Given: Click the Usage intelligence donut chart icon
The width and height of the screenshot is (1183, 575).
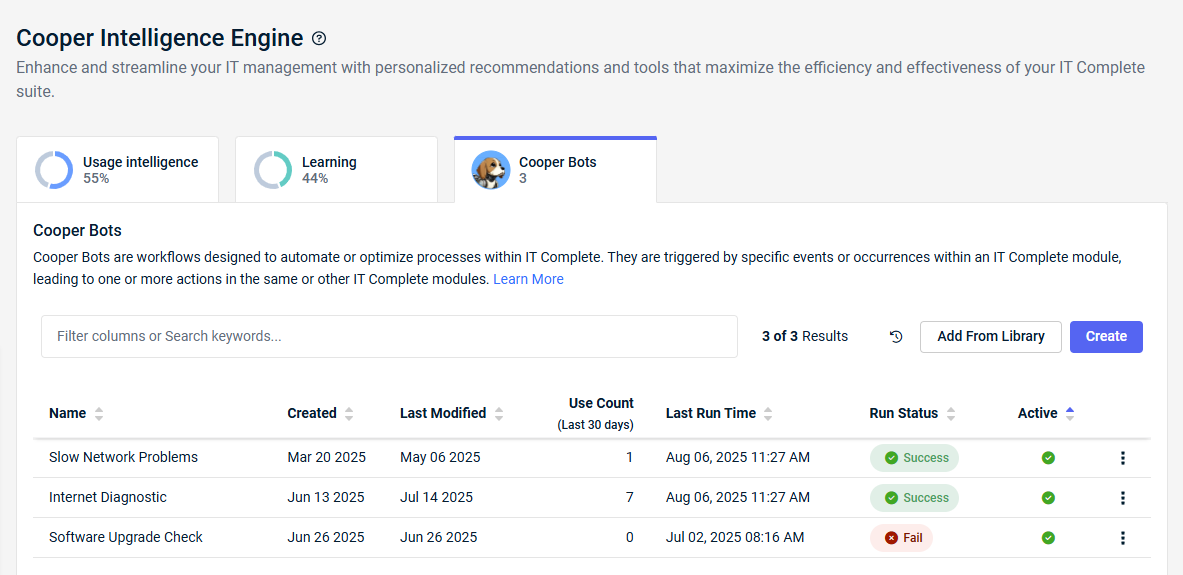Looking at the screenshot, I should click(x=54, y=170).
